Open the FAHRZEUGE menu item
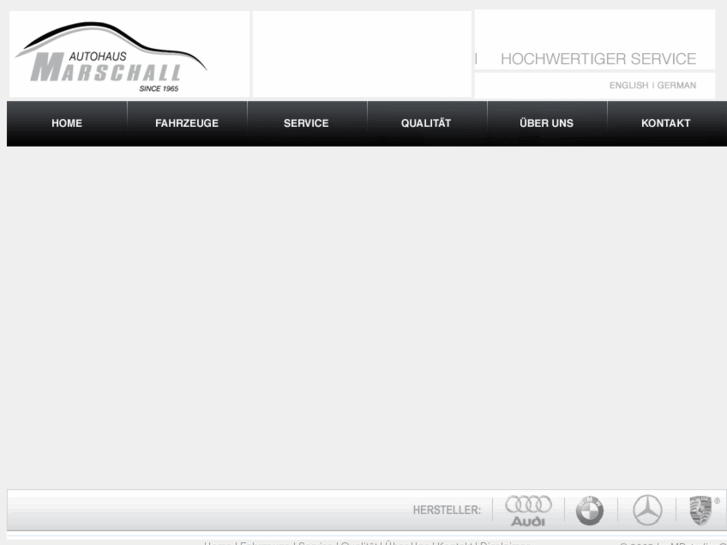 click(187, 123)
